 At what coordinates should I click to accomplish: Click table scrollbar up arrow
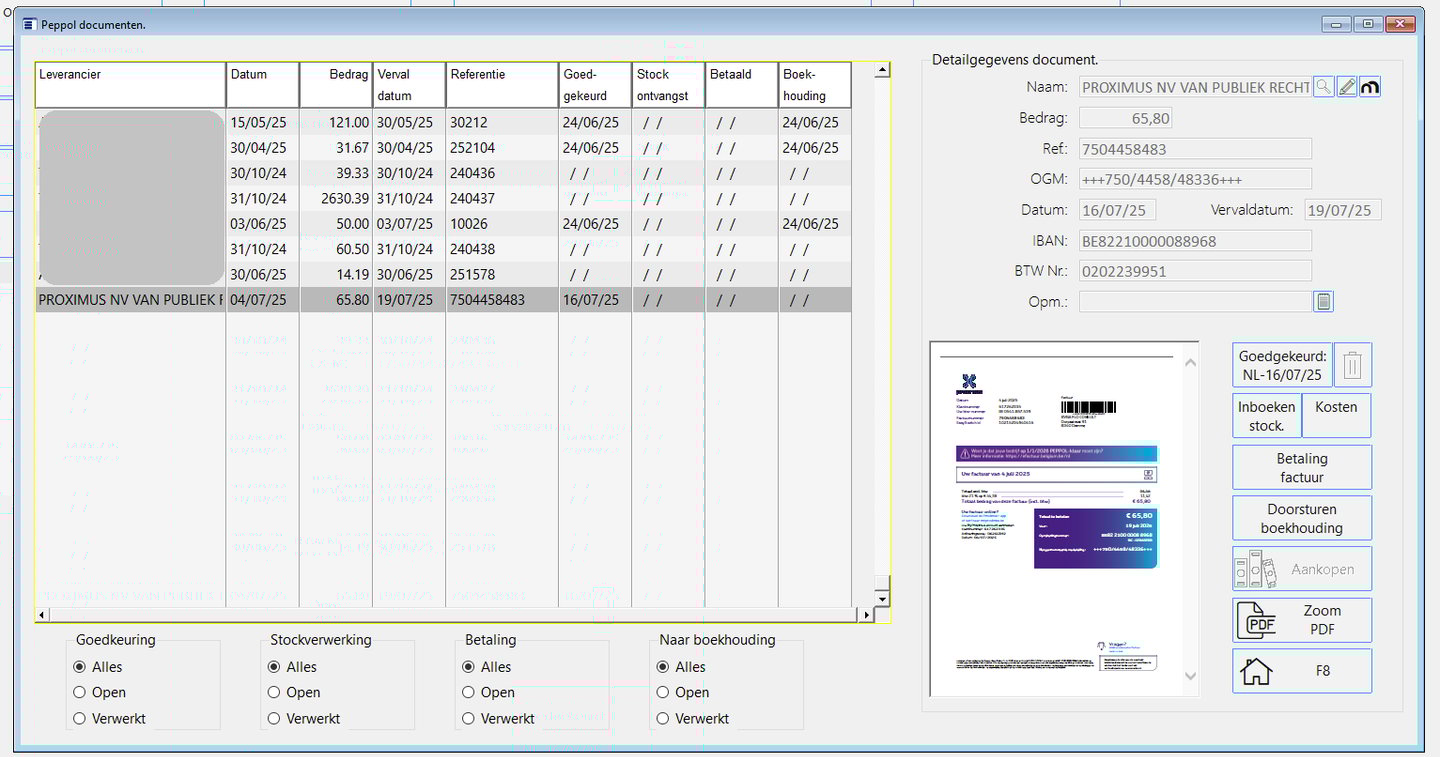pyautogui.click(x=882, y=71)
